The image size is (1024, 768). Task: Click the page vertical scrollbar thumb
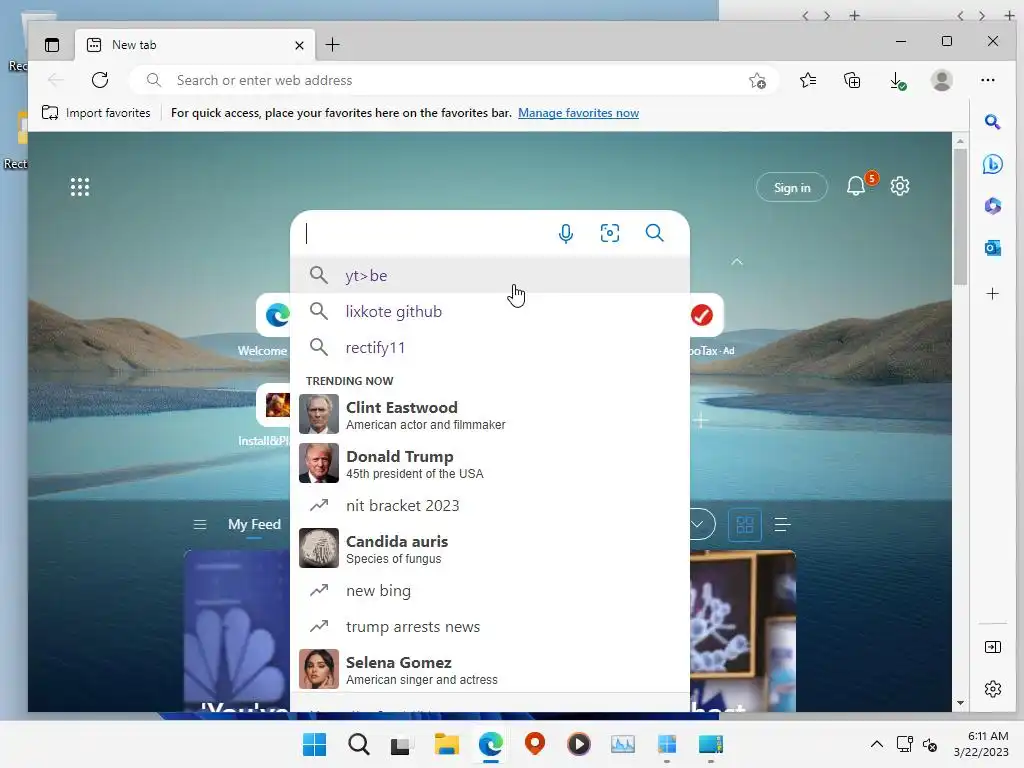coord(960,217)
